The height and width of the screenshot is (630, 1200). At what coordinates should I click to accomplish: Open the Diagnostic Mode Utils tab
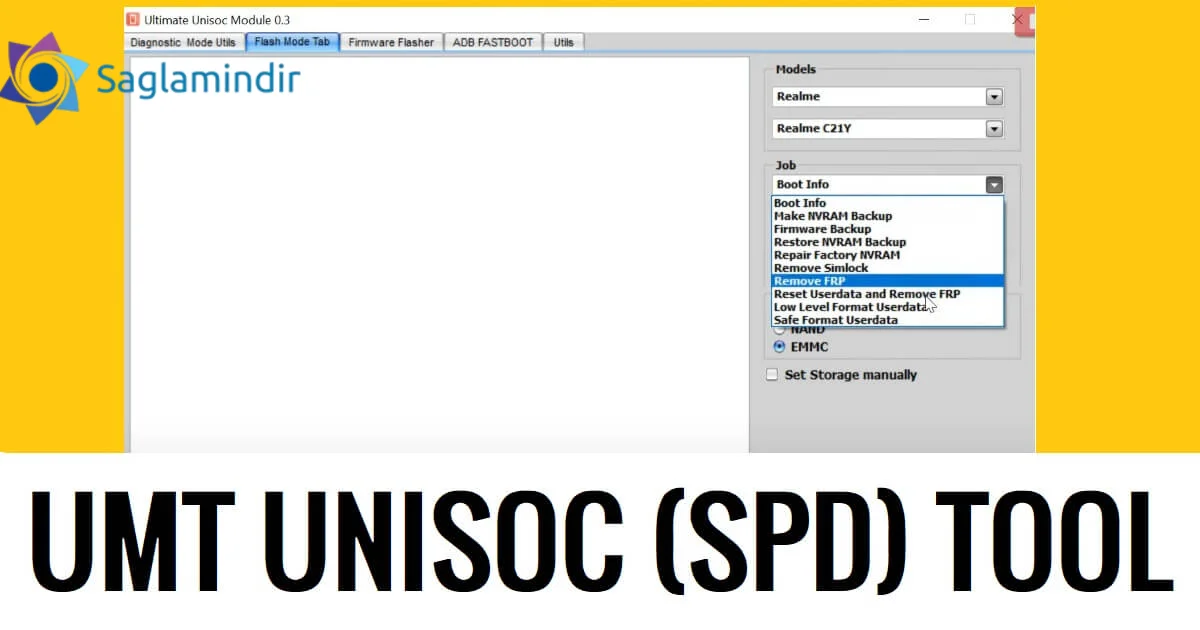184,42
